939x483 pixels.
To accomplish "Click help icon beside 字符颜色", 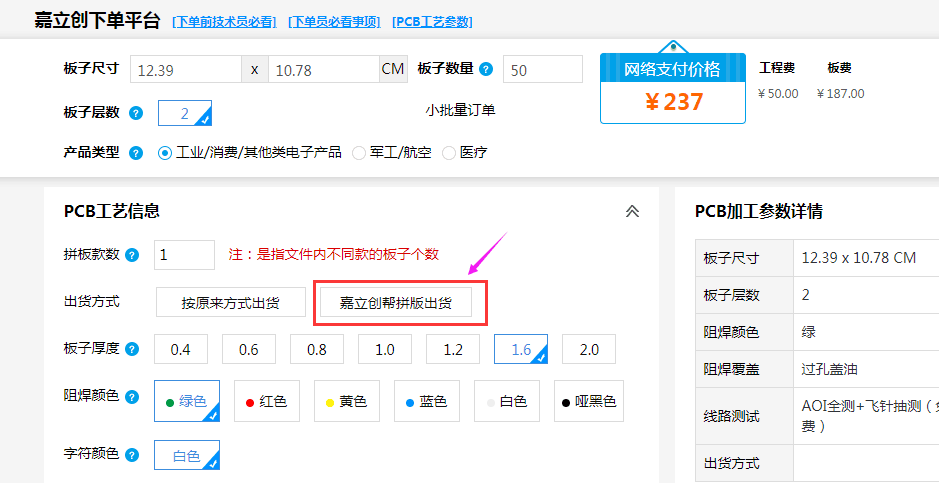I will pos(132,454).
